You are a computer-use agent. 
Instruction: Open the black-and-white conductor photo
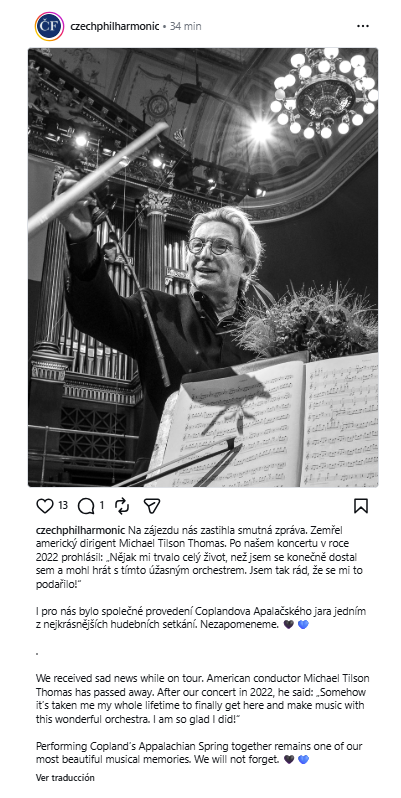click(203, 267)
